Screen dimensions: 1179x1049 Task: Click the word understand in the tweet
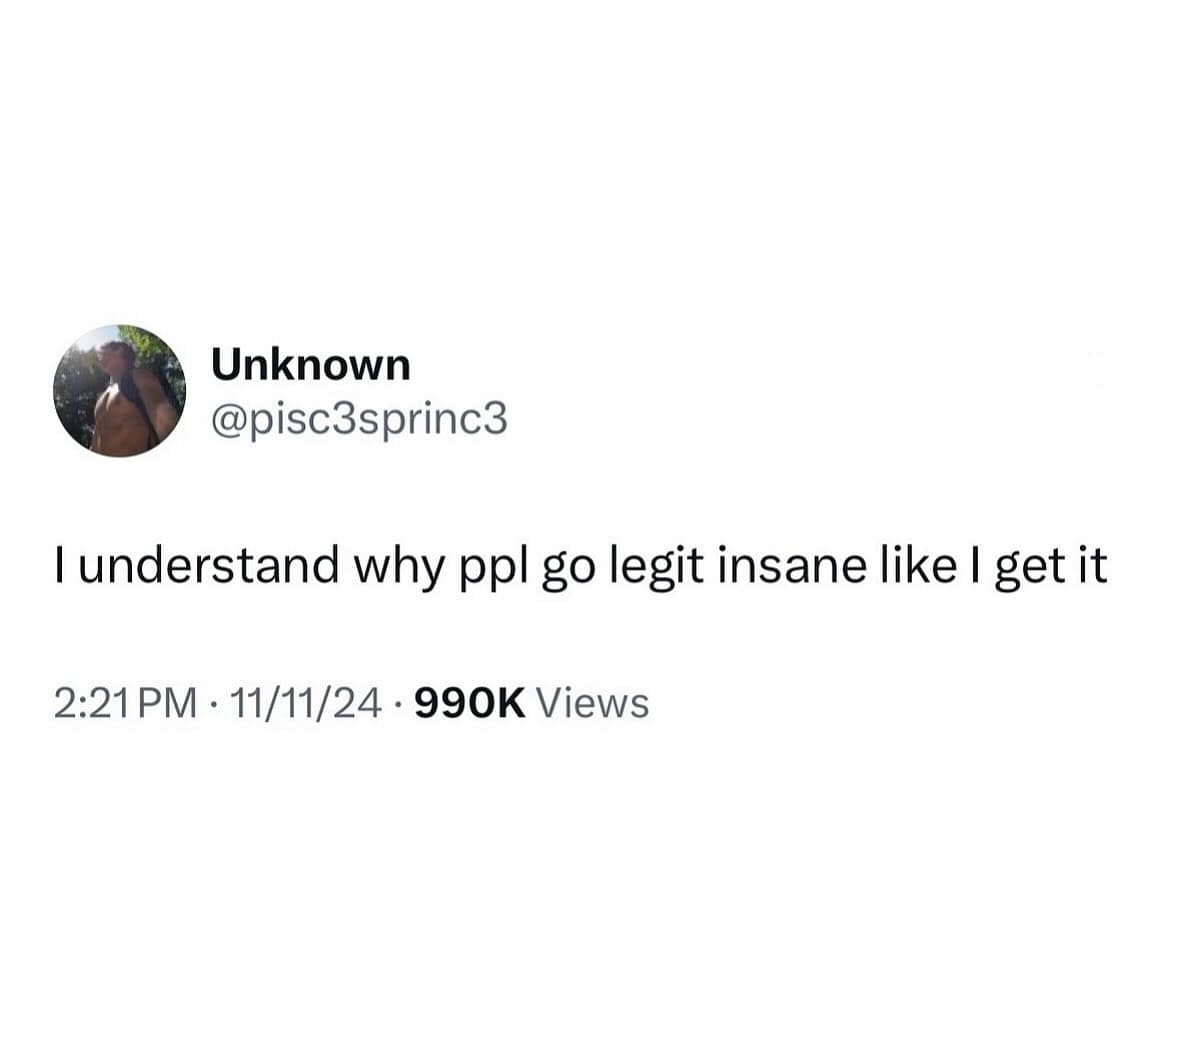[x=208, y=565]
